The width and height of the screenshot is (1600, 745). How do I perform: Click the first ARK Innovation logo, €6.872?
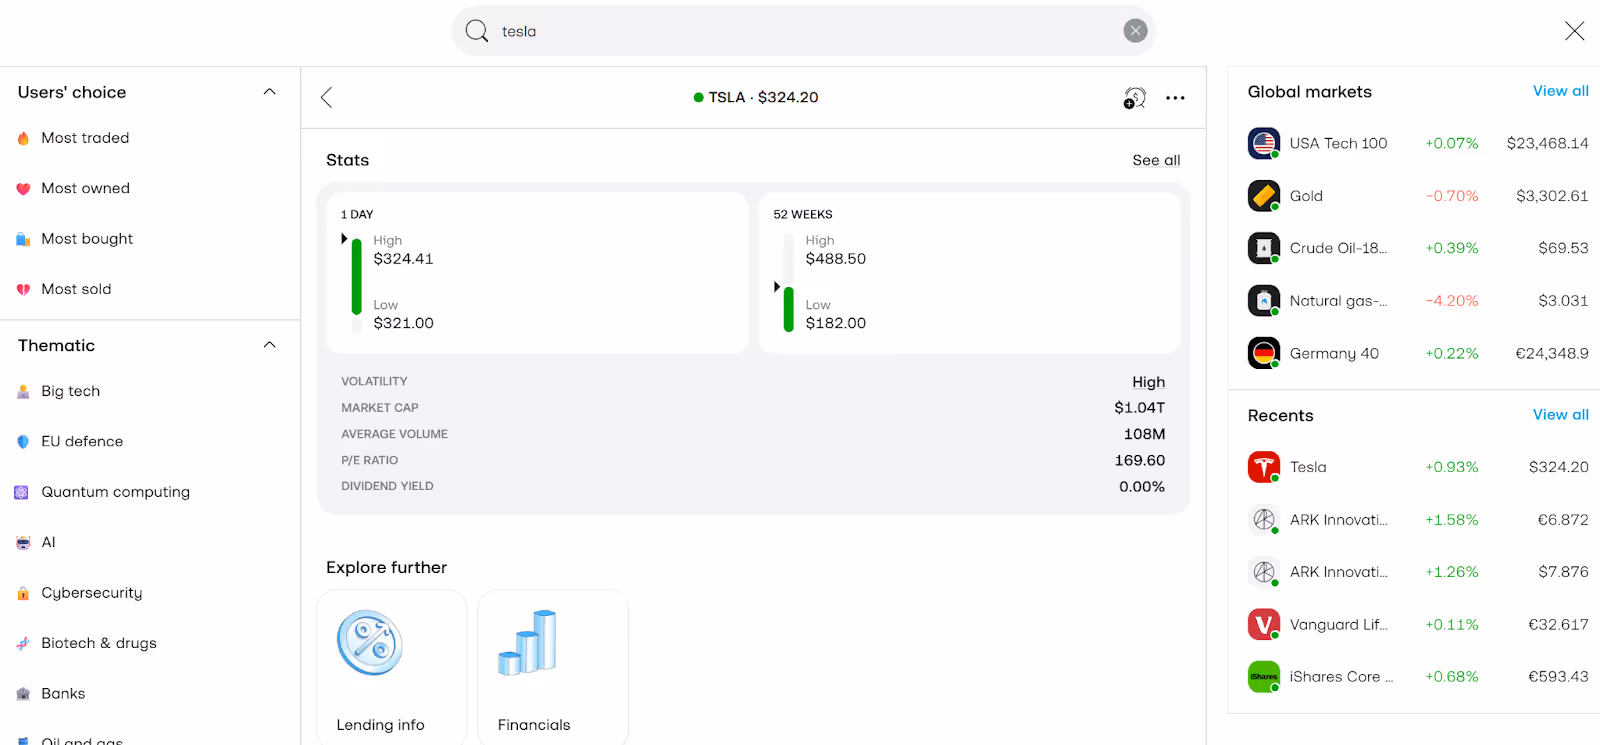click(x=1264, y=520)
